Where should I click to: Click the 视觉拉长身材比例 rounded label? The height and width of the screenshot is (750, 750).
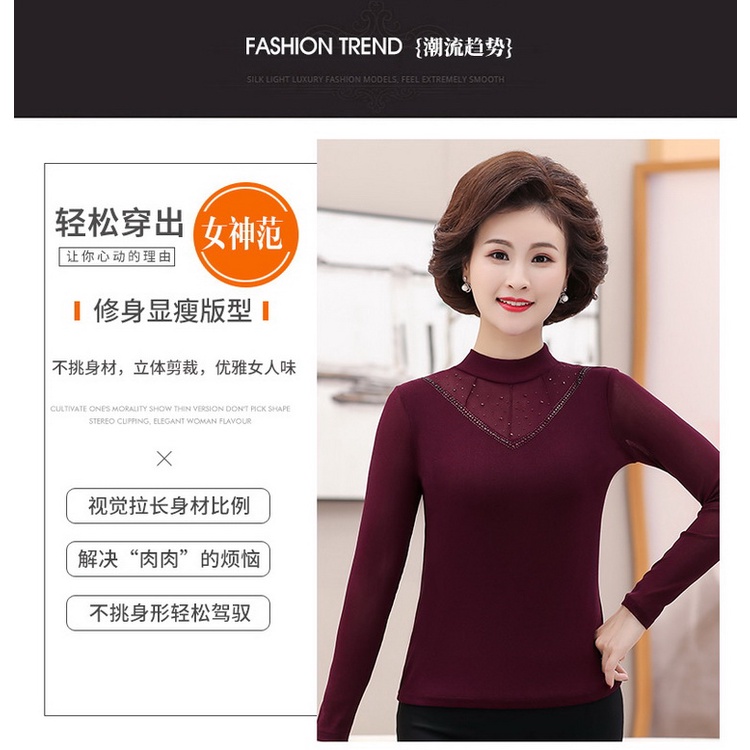pyautogui.click(x=168, y=506)
